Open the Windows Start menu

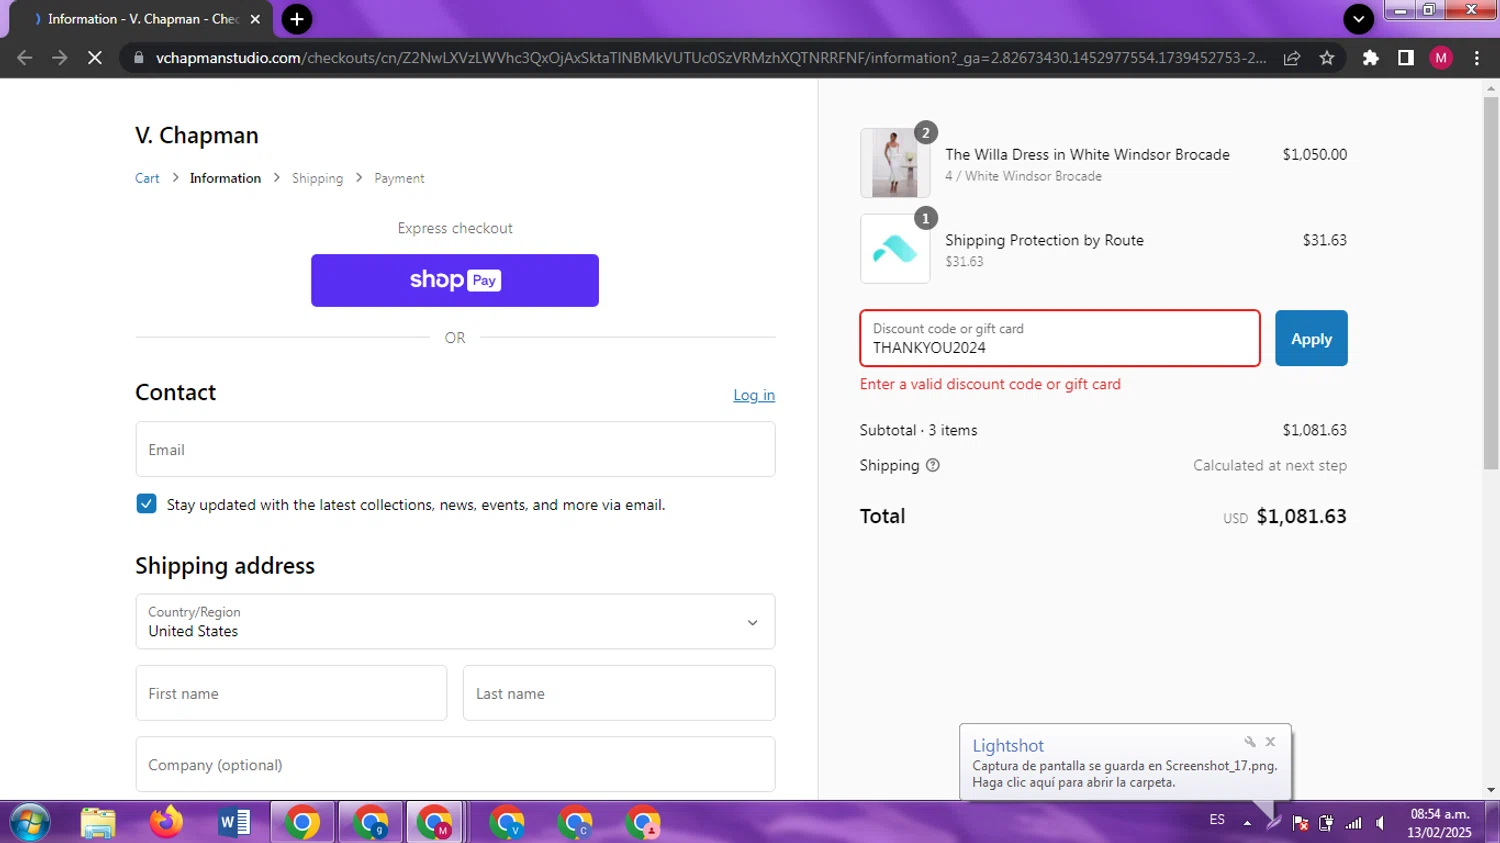click(29, 822)
